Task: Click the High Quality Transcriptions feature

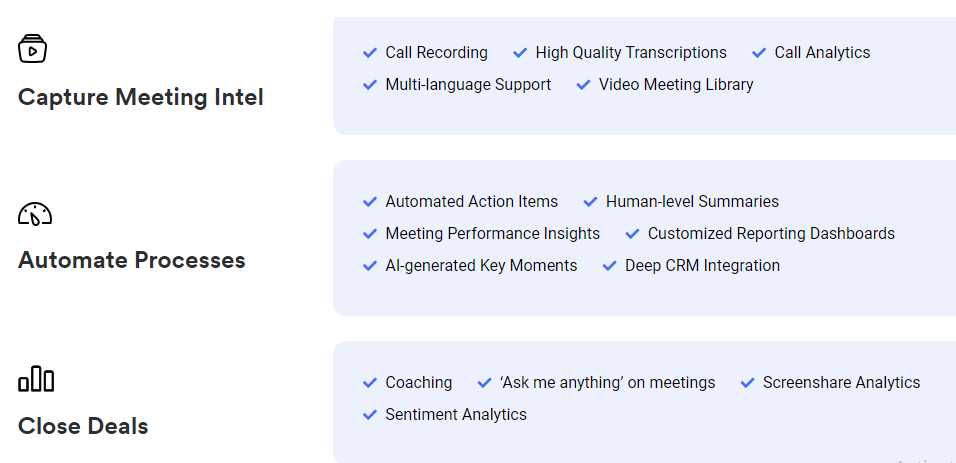Action: [631, 53]
